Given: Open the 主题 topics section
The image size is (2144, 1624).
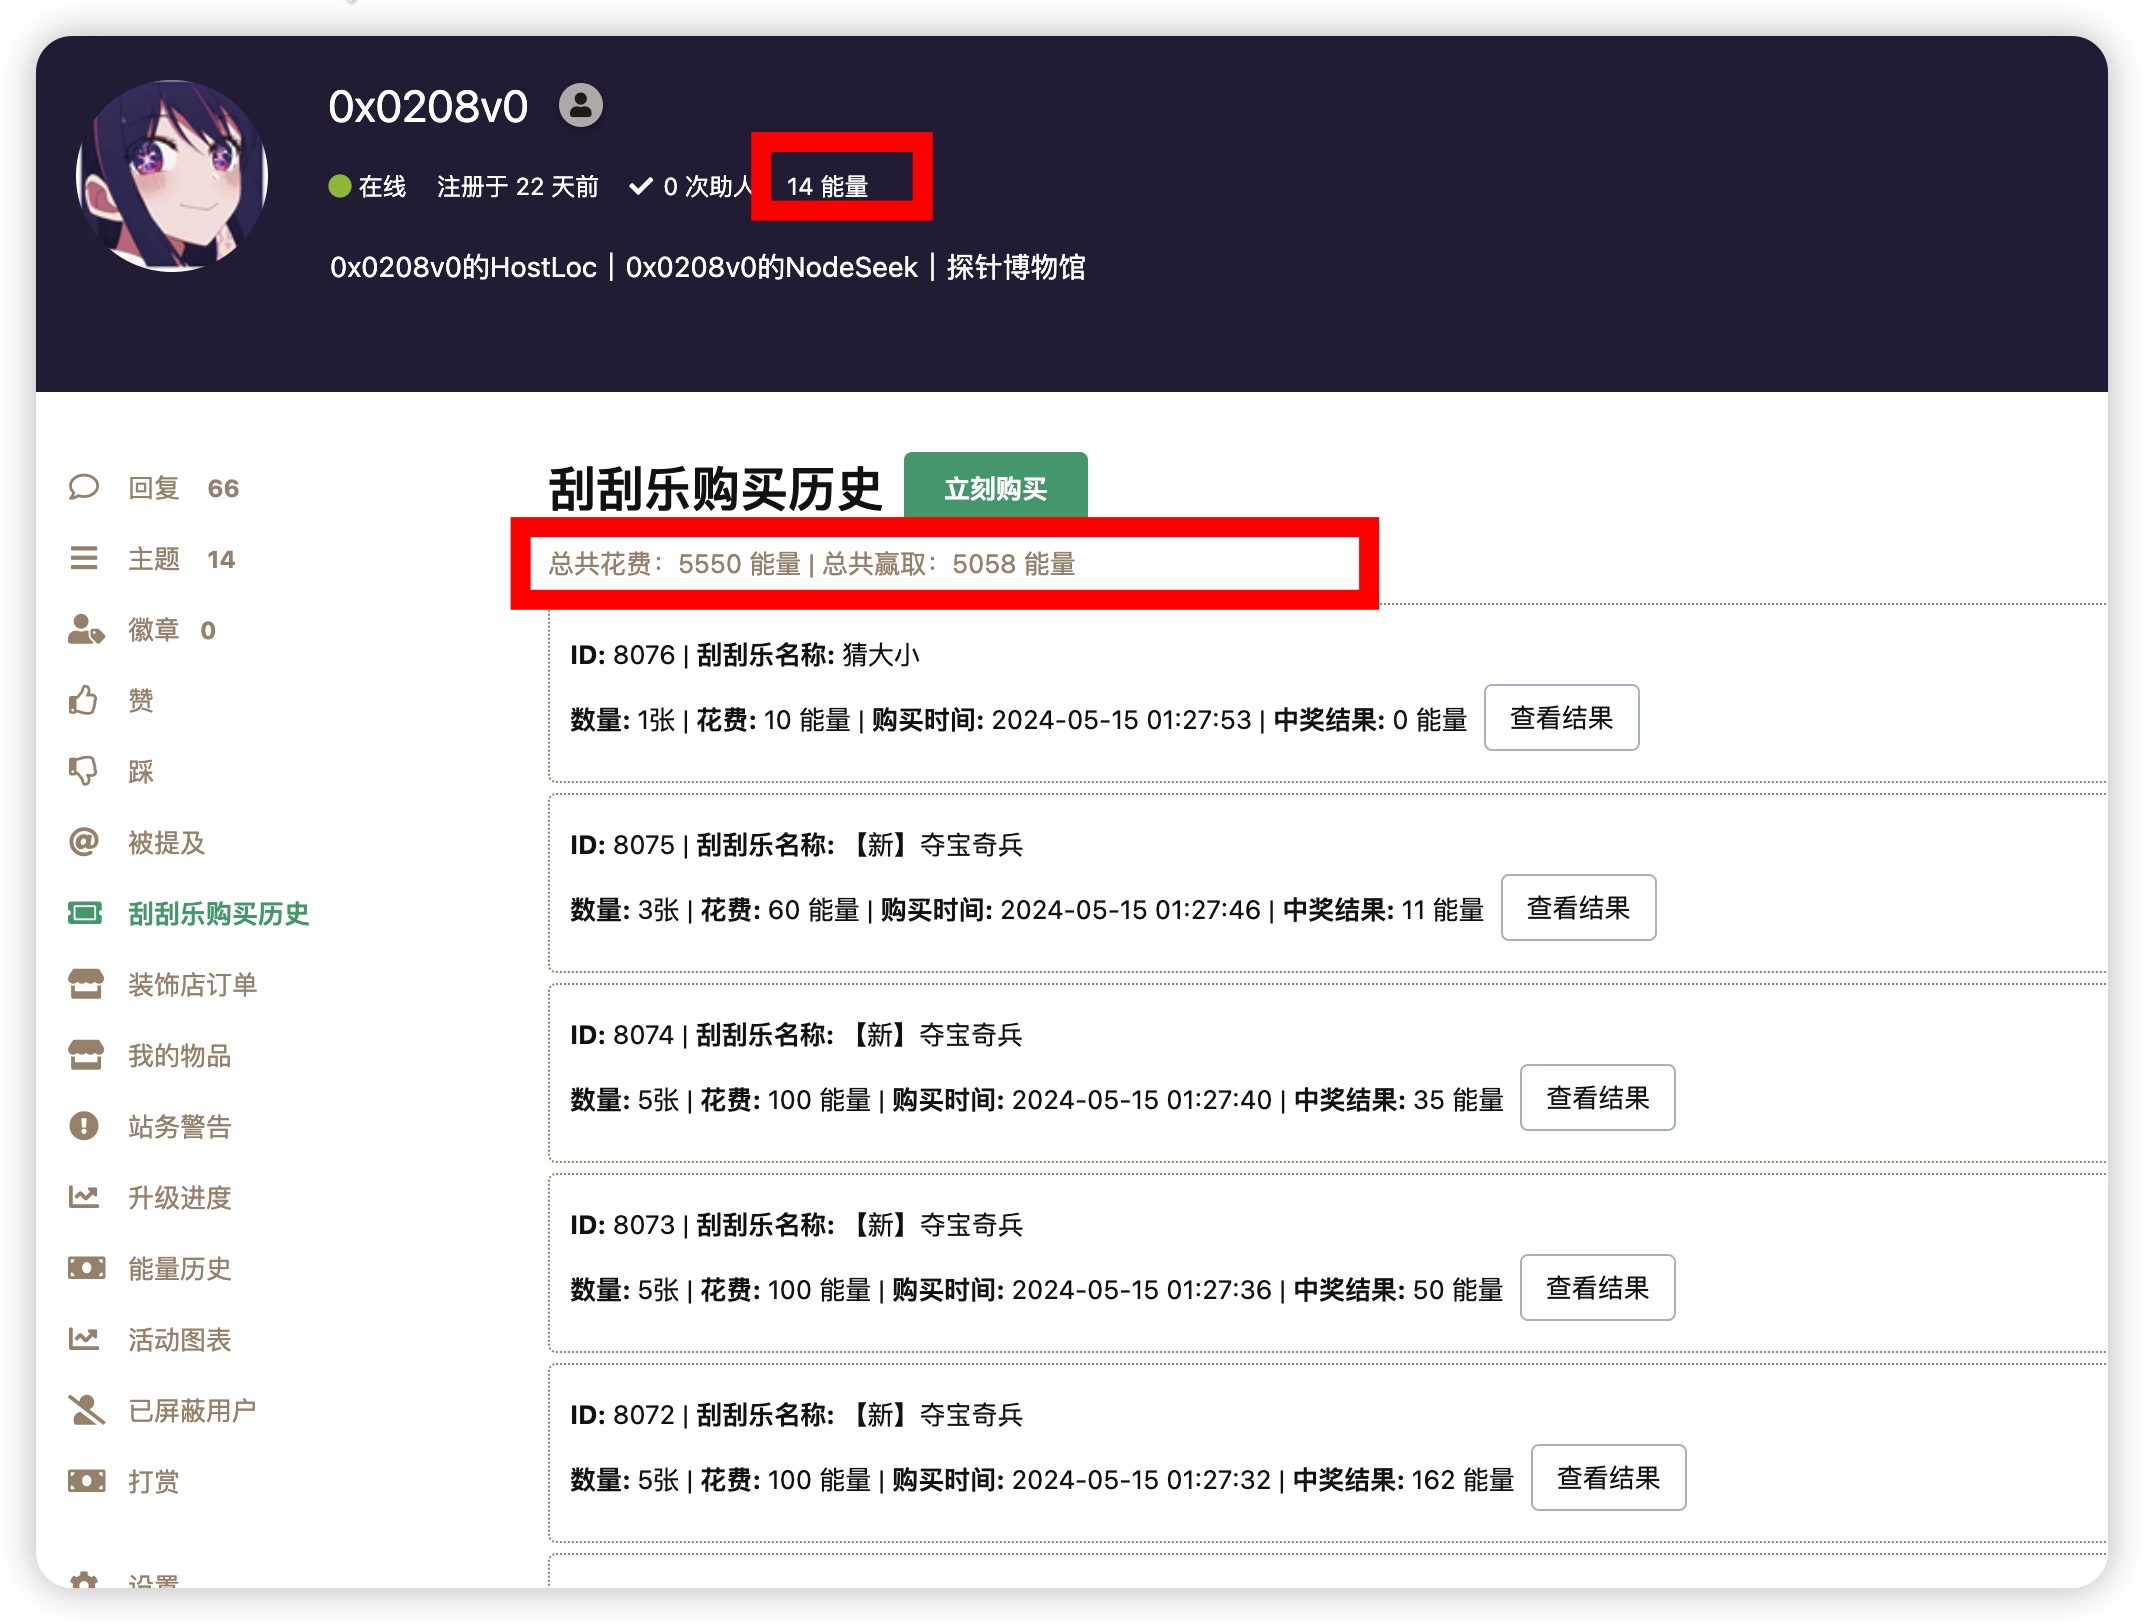Looking at the screenshot, I should 154,559.
